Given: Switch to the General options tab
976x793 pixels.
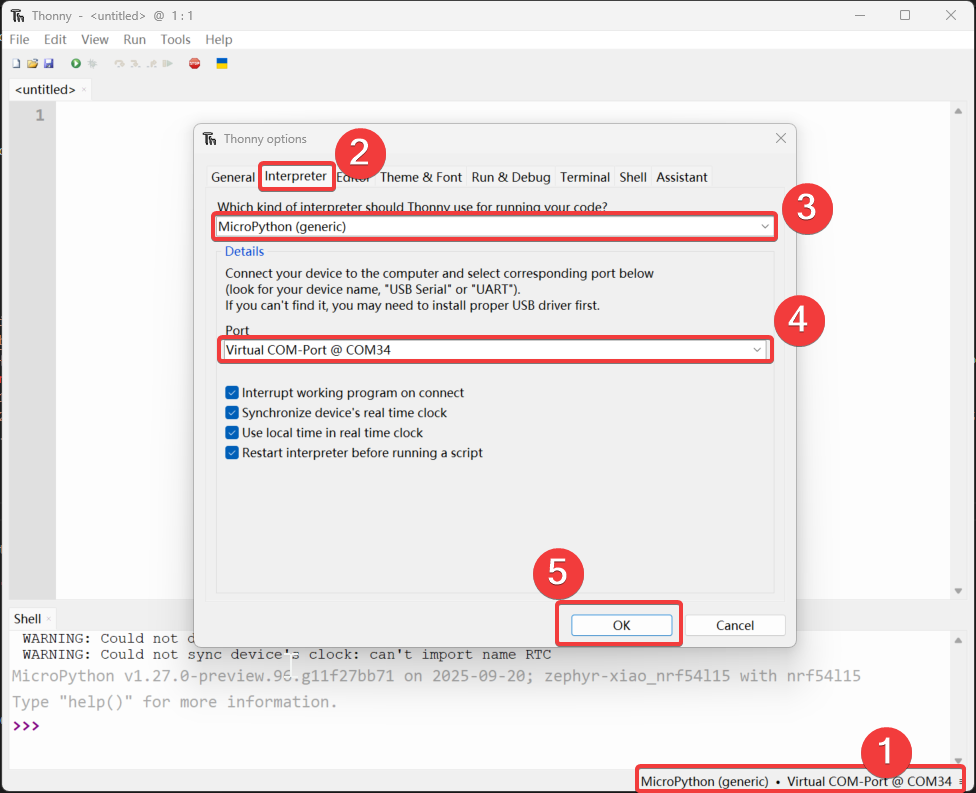Looking at the screenshot, I should [233, 177].
